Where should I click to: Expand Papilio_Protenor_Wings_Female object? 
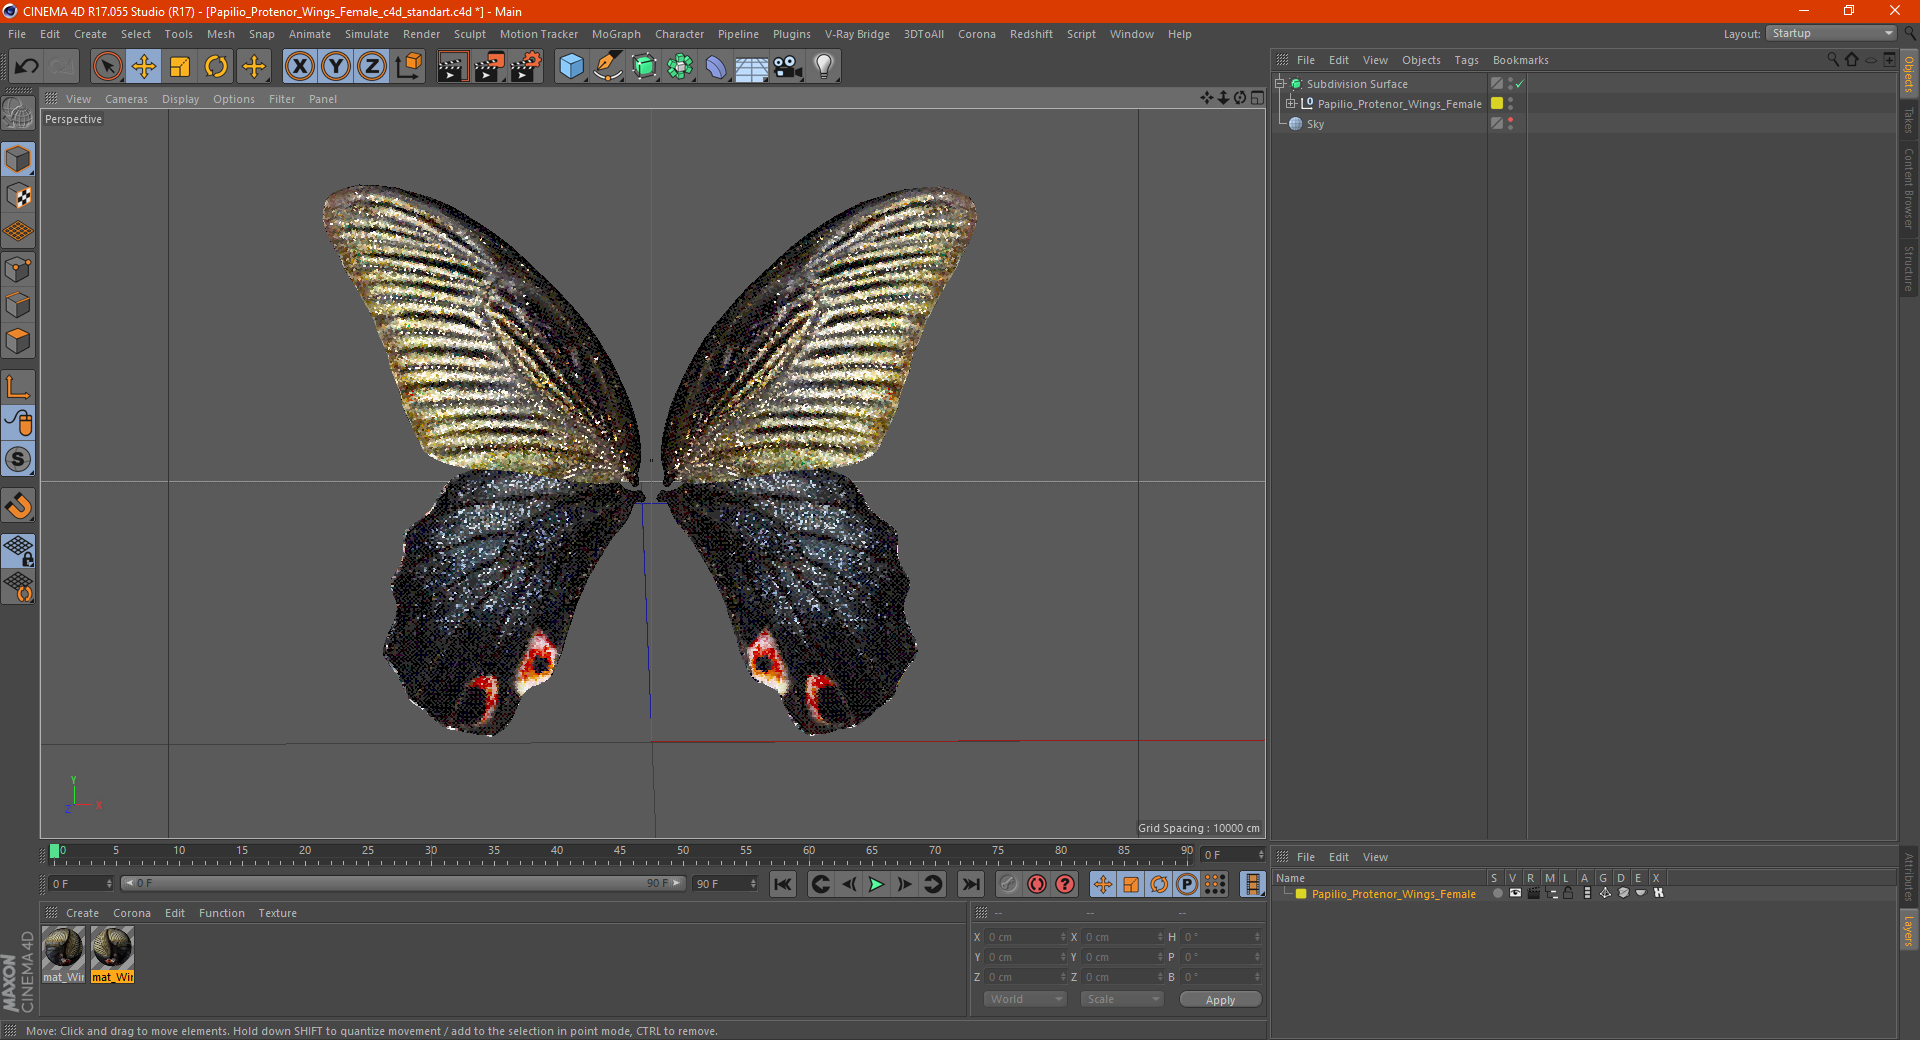click(x=1290, y=104)
